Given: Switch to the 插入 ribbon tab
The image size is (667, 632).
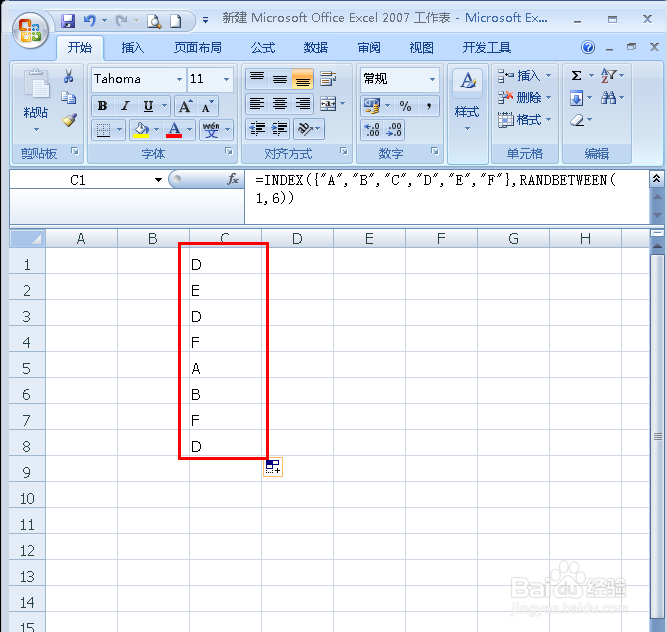Looking at the screenshot, I should 132,47.
